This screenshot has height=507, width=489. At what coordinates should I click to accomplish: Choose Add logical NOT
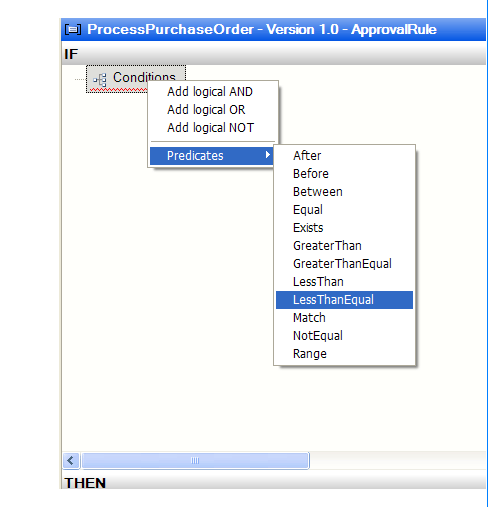click(x=213, y=128)
